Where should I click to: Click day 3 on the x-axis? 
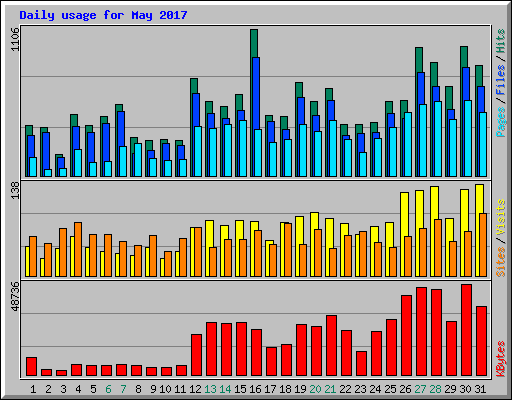63,389
